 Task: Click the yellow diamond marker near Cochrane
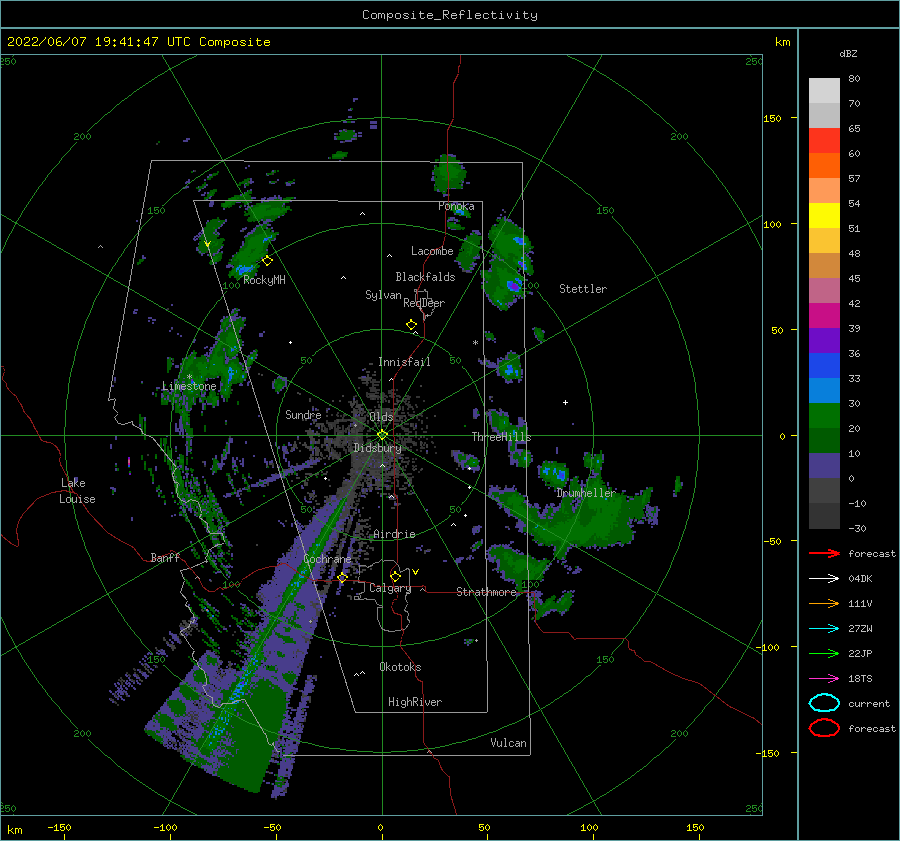342,577
